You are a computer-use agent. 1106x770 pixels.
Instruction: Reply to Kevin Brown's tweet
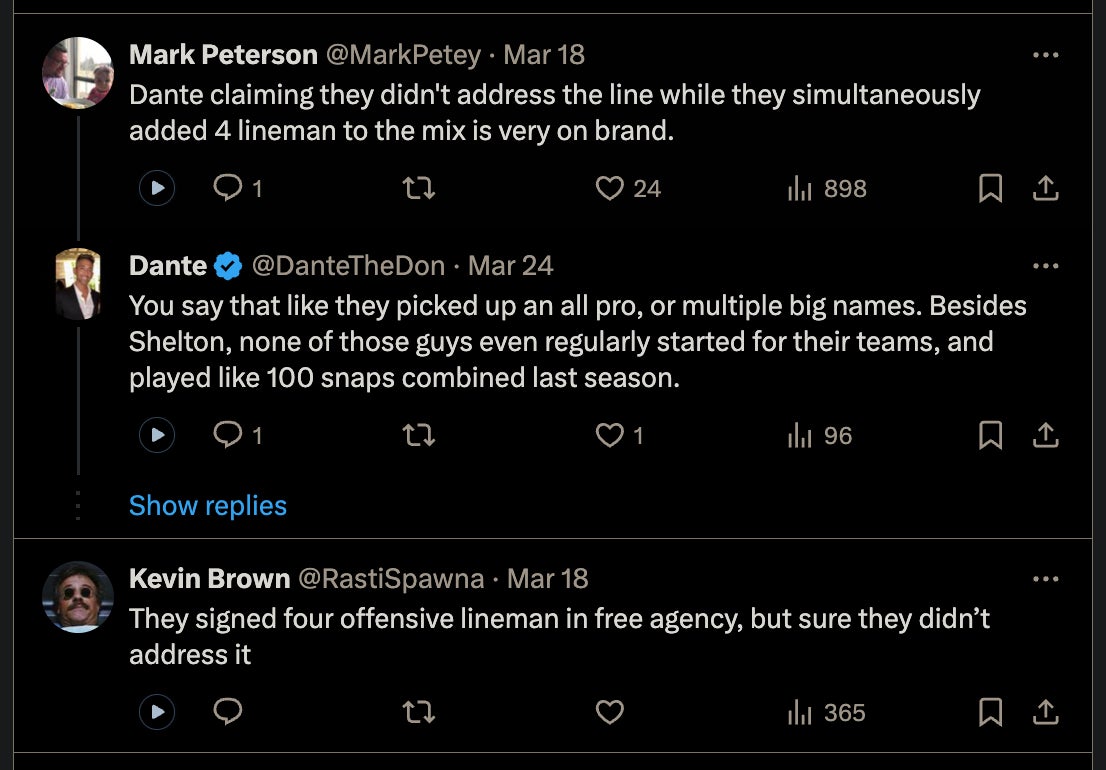[x=229, y=712]
